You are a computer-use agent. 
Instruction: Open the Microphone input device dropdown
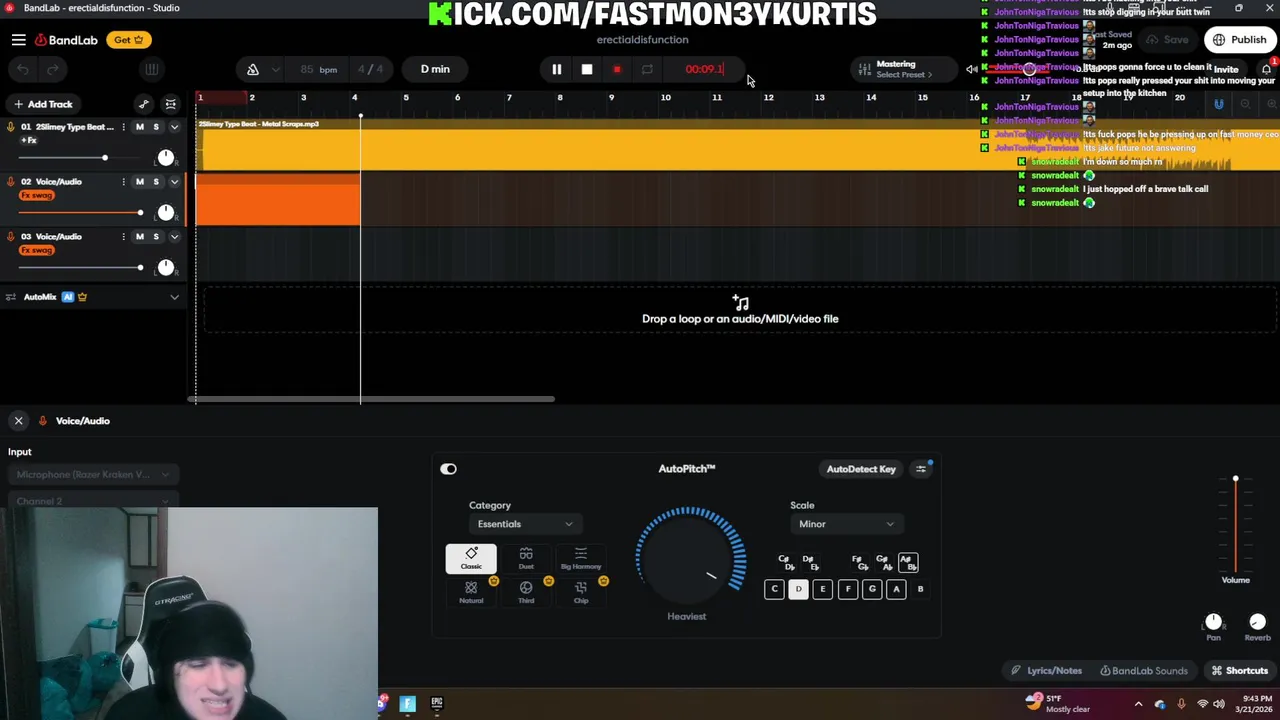coord(93,475)
